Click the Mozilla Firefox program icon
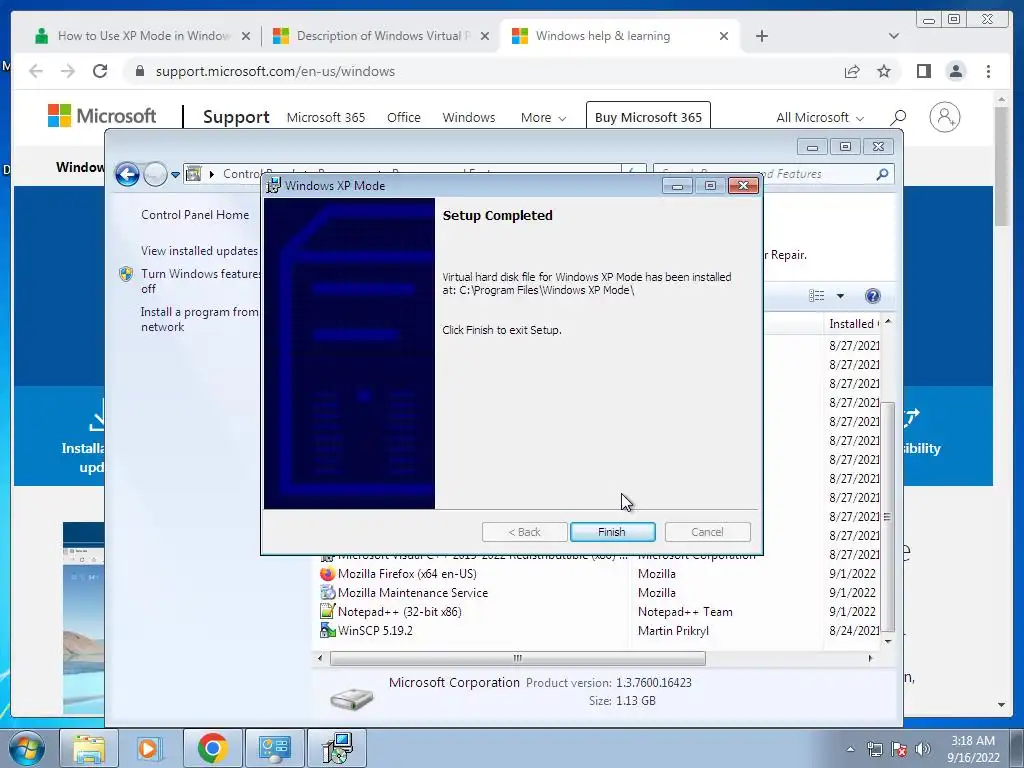This screenshot has width=1024, height=768. 327,573
